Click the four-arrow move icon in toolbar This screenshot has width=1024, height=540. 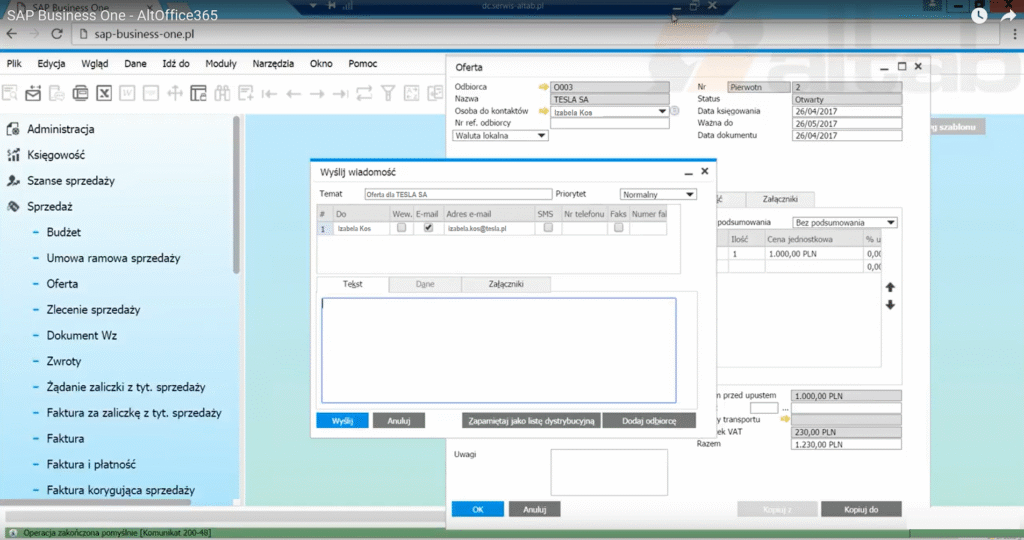click(x=175, y=93)
